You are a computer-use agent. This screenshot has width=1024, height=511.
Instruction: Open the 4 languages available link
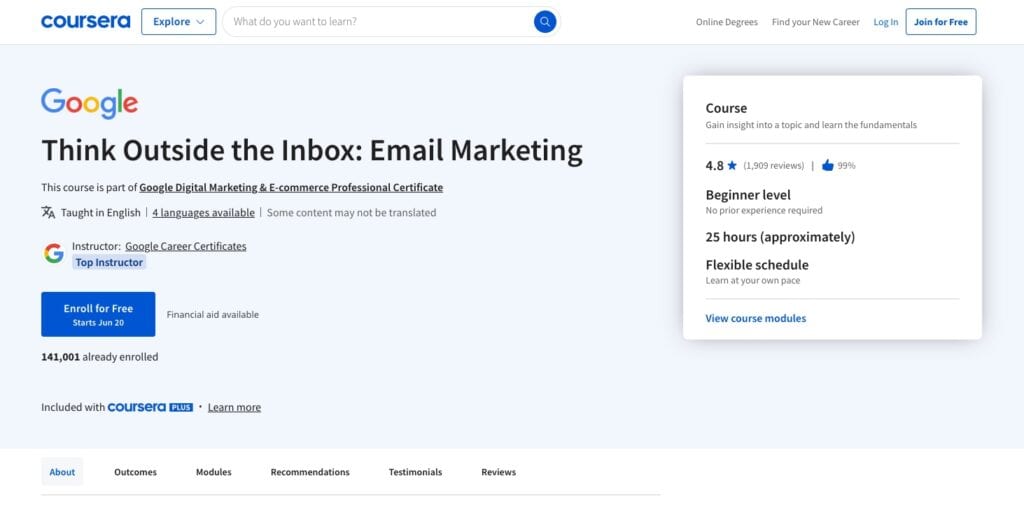click(x=204, y=212)
